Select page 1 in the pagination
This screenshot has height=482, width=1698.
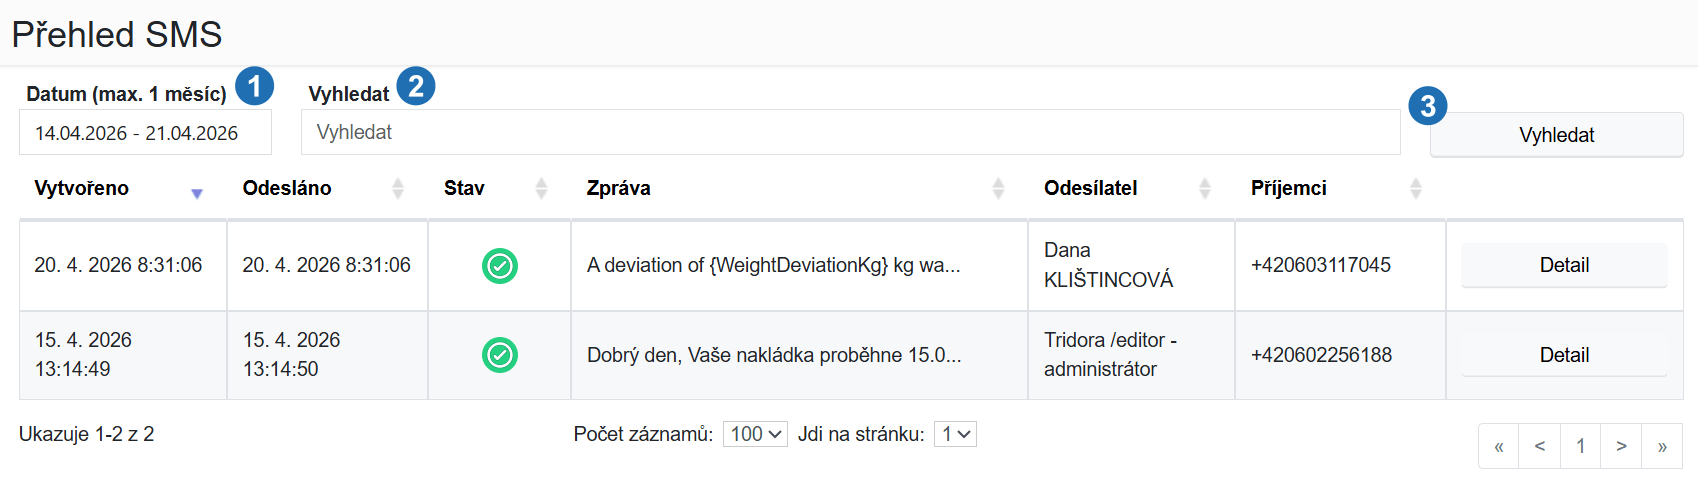click(x=1581, y=446)
